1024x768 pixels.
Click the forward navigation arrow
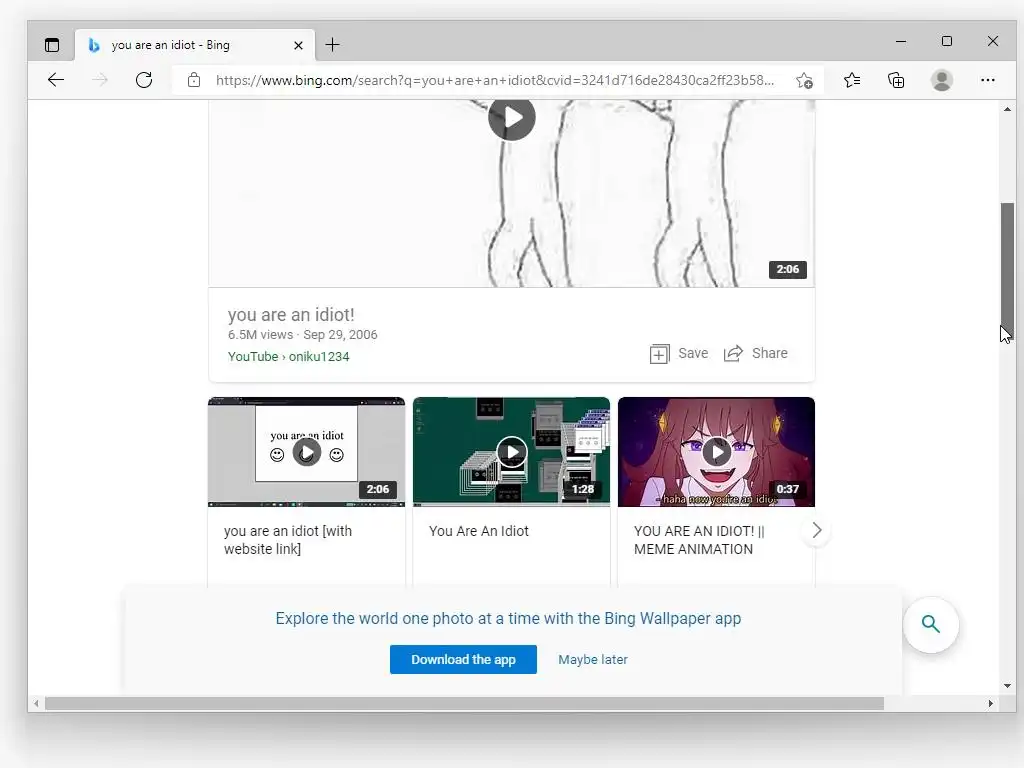tap(100, 80)
